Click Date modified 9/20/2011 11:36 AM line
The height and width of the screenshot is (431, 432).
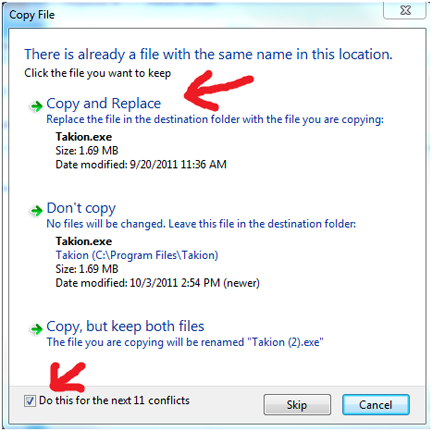click(x=141, y=165)
